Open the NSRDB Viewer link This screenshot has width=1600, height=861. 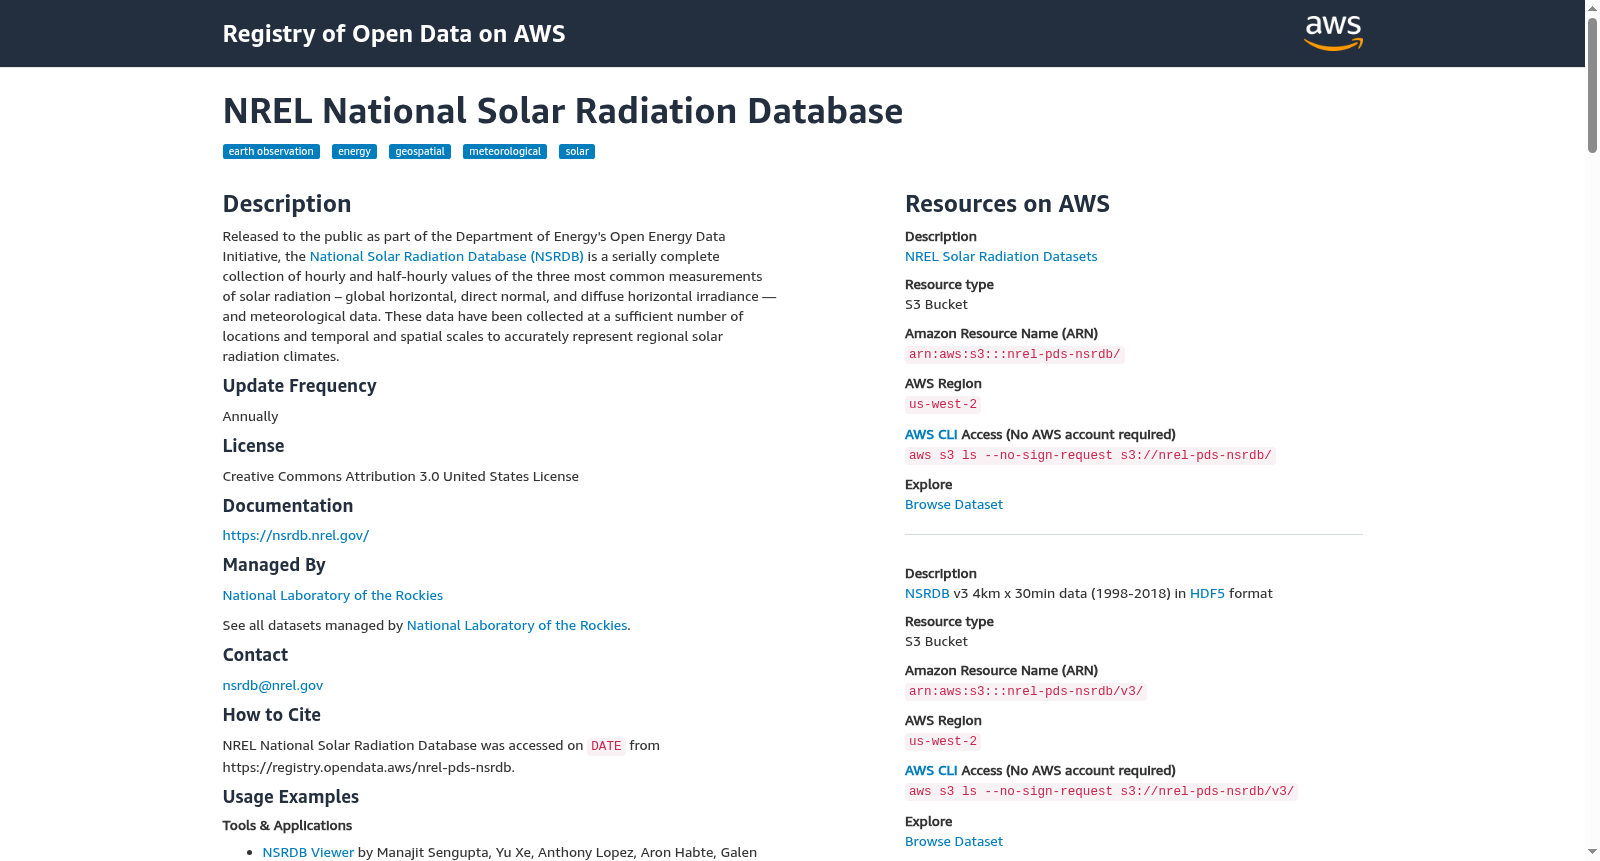(x=308, y=853)
